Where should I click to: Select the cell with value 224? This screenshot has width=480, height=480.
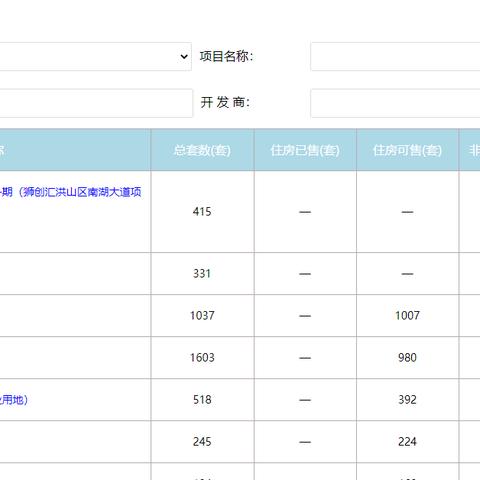coord(407,442)
